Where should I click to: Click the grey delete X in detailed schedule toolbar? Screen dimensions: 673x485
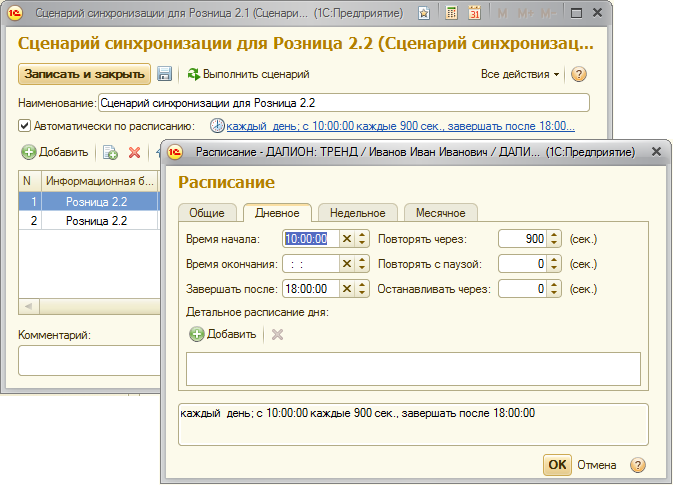coord(277,334)
